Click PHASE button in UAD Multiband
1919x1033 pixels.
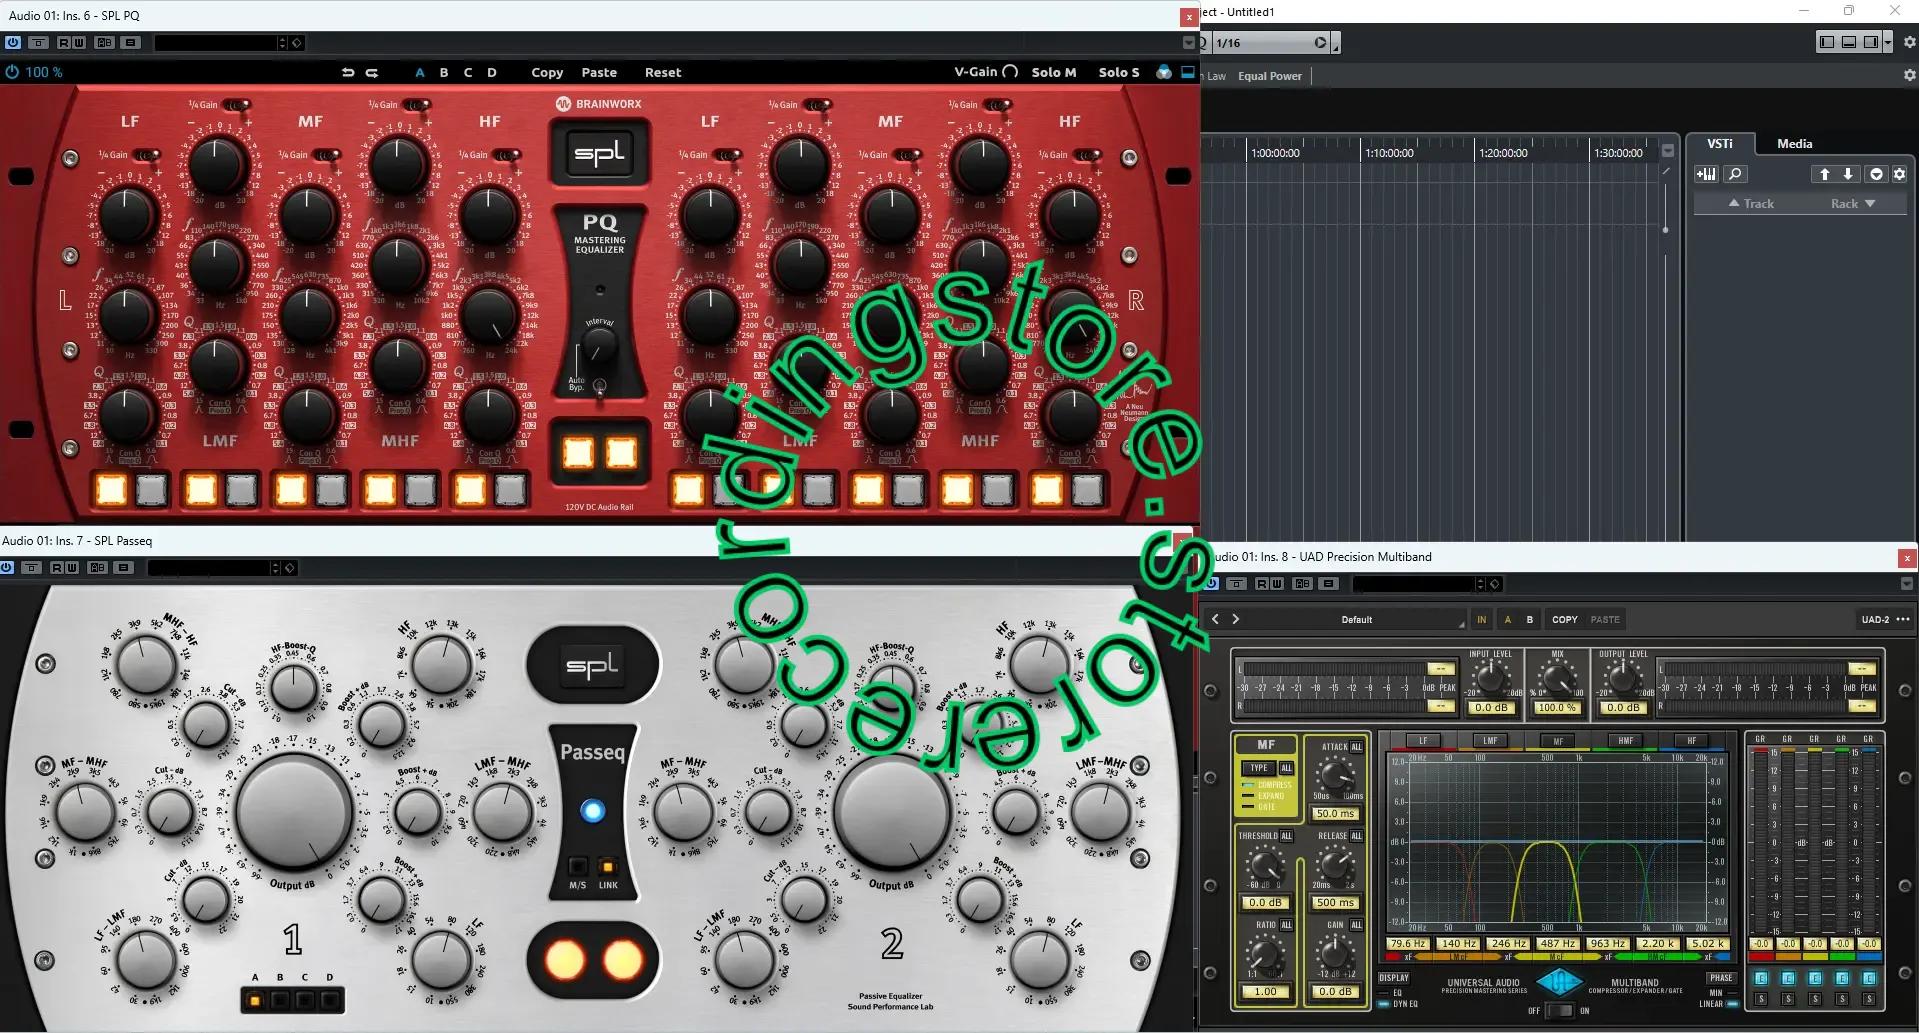point(1721,978)
